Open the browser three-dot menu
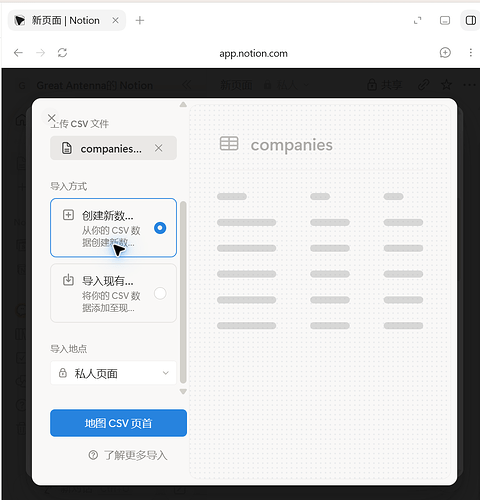Viewport: 480px width, 500px height. tap(471, 53)
